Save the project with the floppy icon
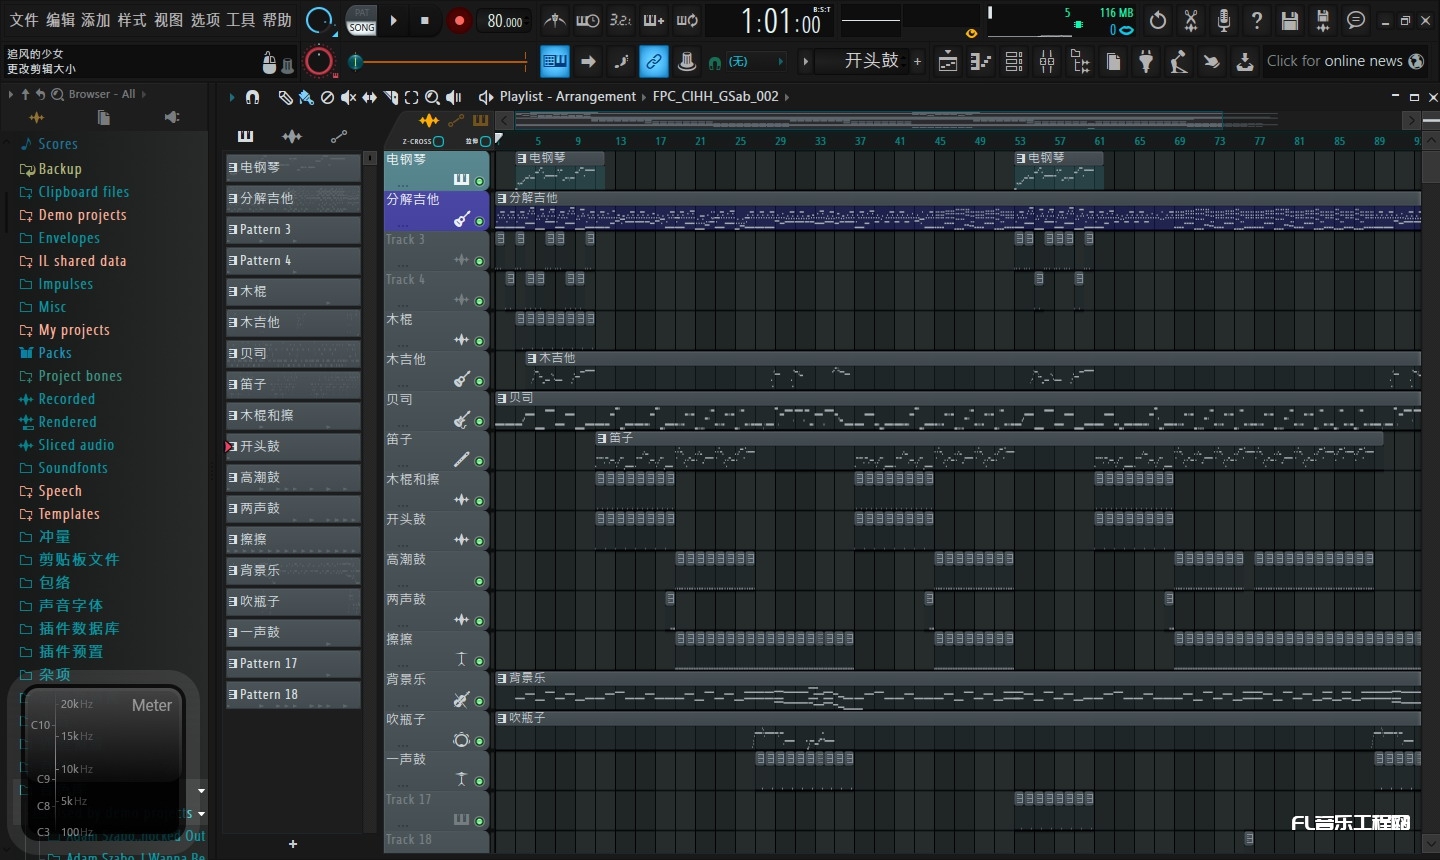Image resolution: width=1440 pixels, height=860 pixels. click(1290, 20)
